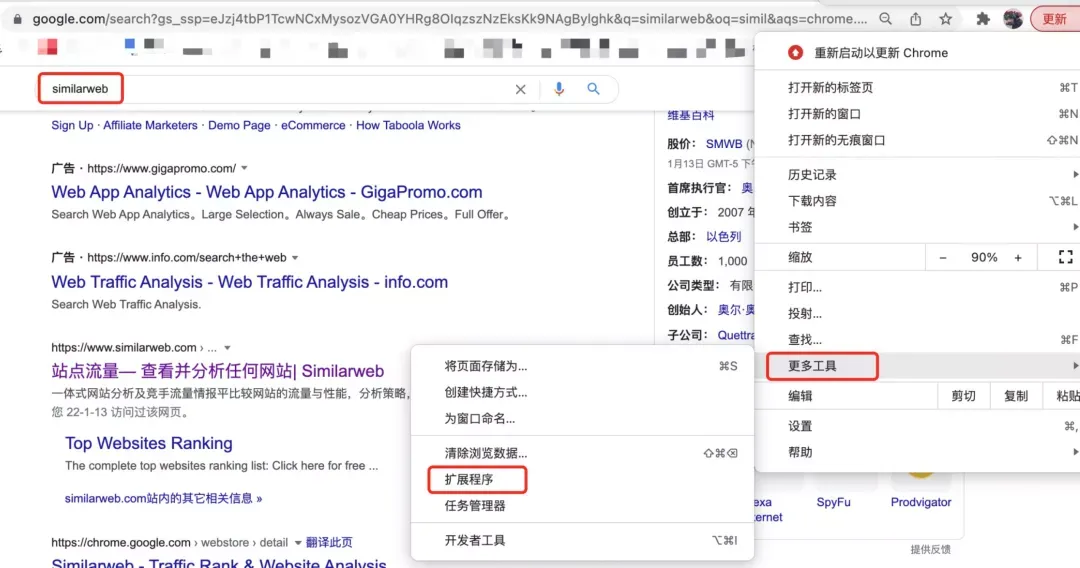Select 创建快捷方式... submenu item
This screenshot has height=568, width=1080.
click(x=583, y=392)
